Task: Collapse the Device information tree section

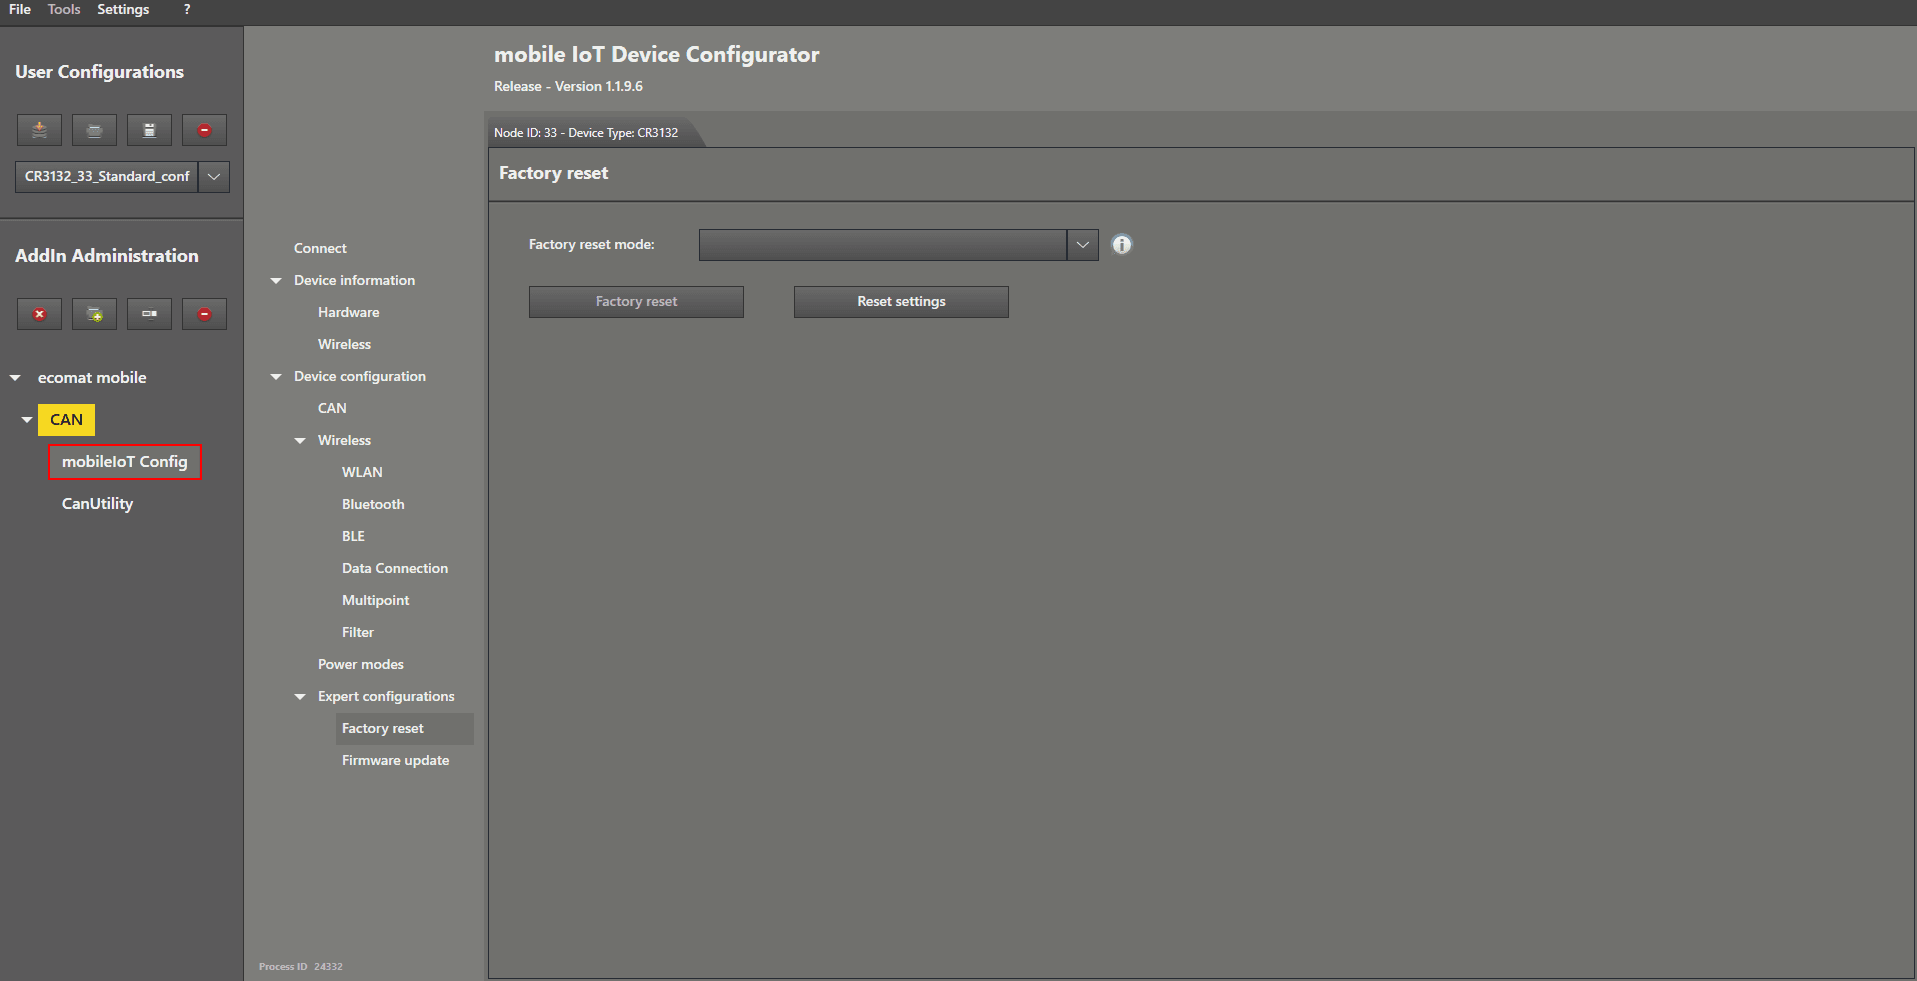Action: [x=276, y=281]
